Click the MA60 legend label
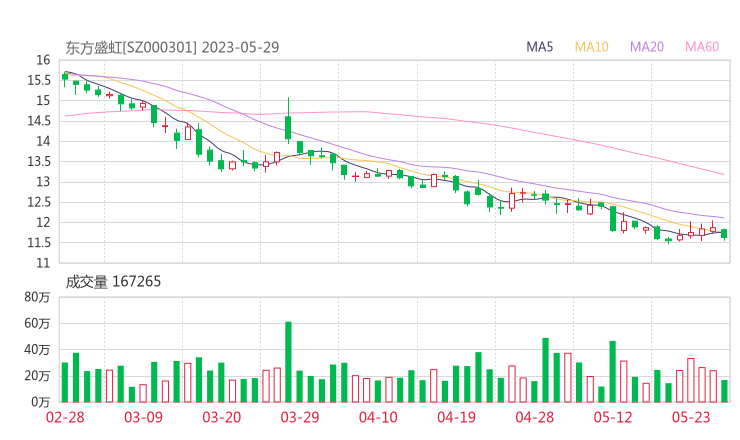The width and height of the screenshot is (740, 440). (x=702, y=47)
